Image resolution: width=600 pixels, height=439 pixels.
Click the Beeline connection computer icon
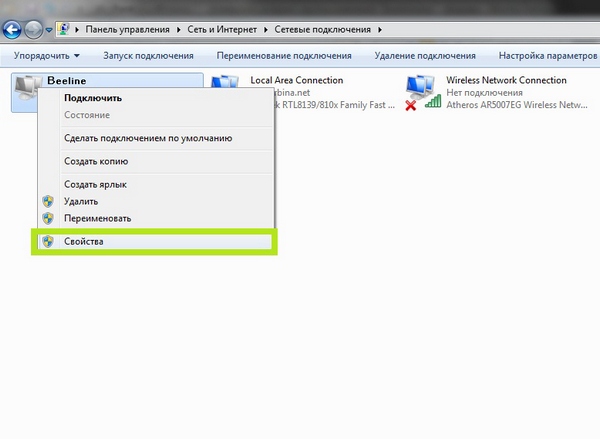point(26,87)
